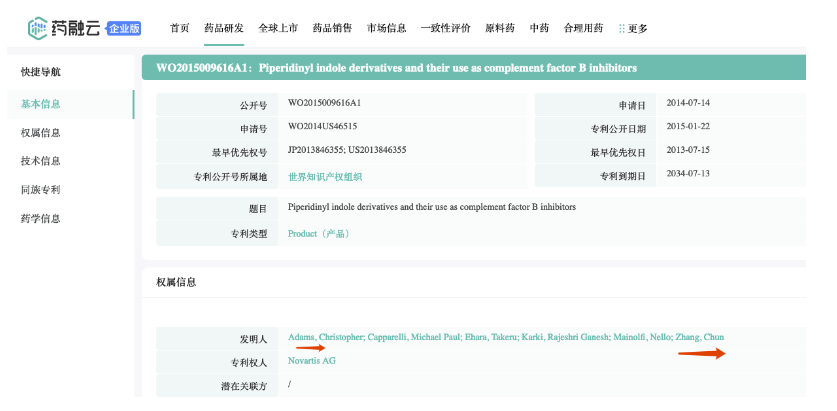The height and width of the screenshot is (411, 837).
Task: Click the application date 2014-07-14
Action: click(688, 103)
